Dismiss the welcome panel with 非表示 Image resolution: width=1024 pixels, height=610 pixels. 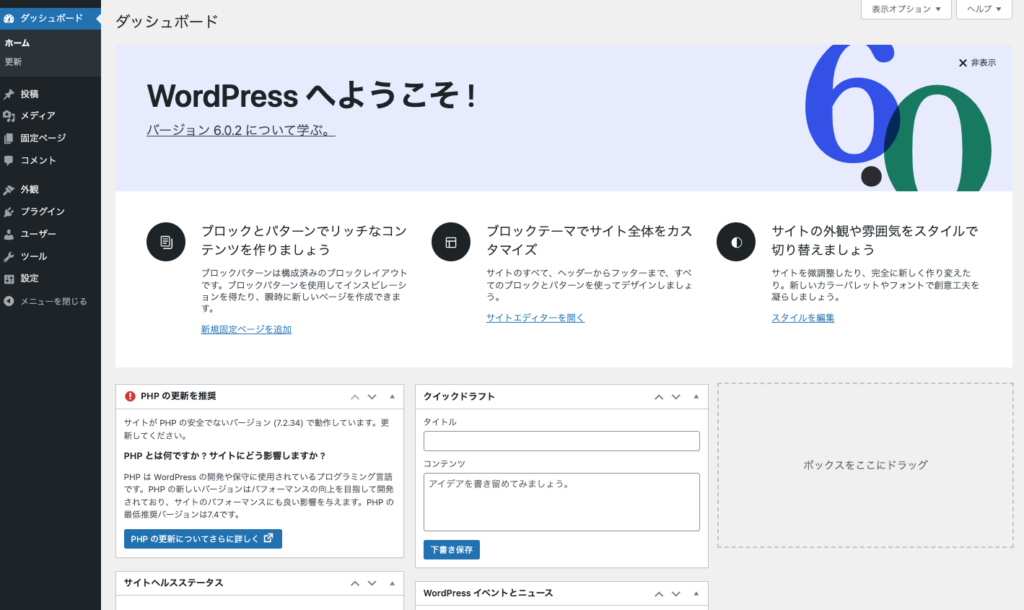[977, 62]
